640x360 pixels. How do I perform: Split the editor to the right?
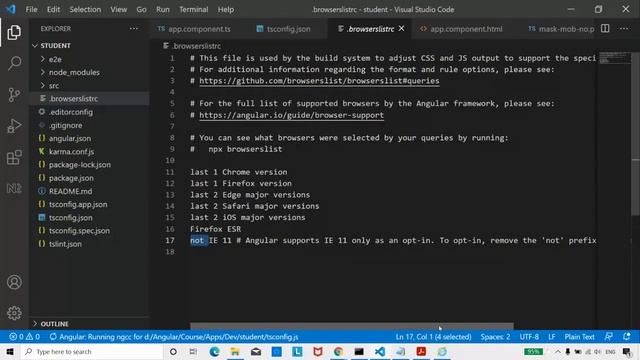click(605, 29)
